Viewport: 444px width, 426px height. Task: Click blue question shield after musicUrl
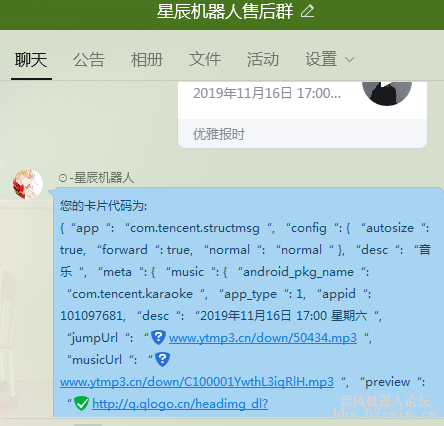tap(163, 359)
